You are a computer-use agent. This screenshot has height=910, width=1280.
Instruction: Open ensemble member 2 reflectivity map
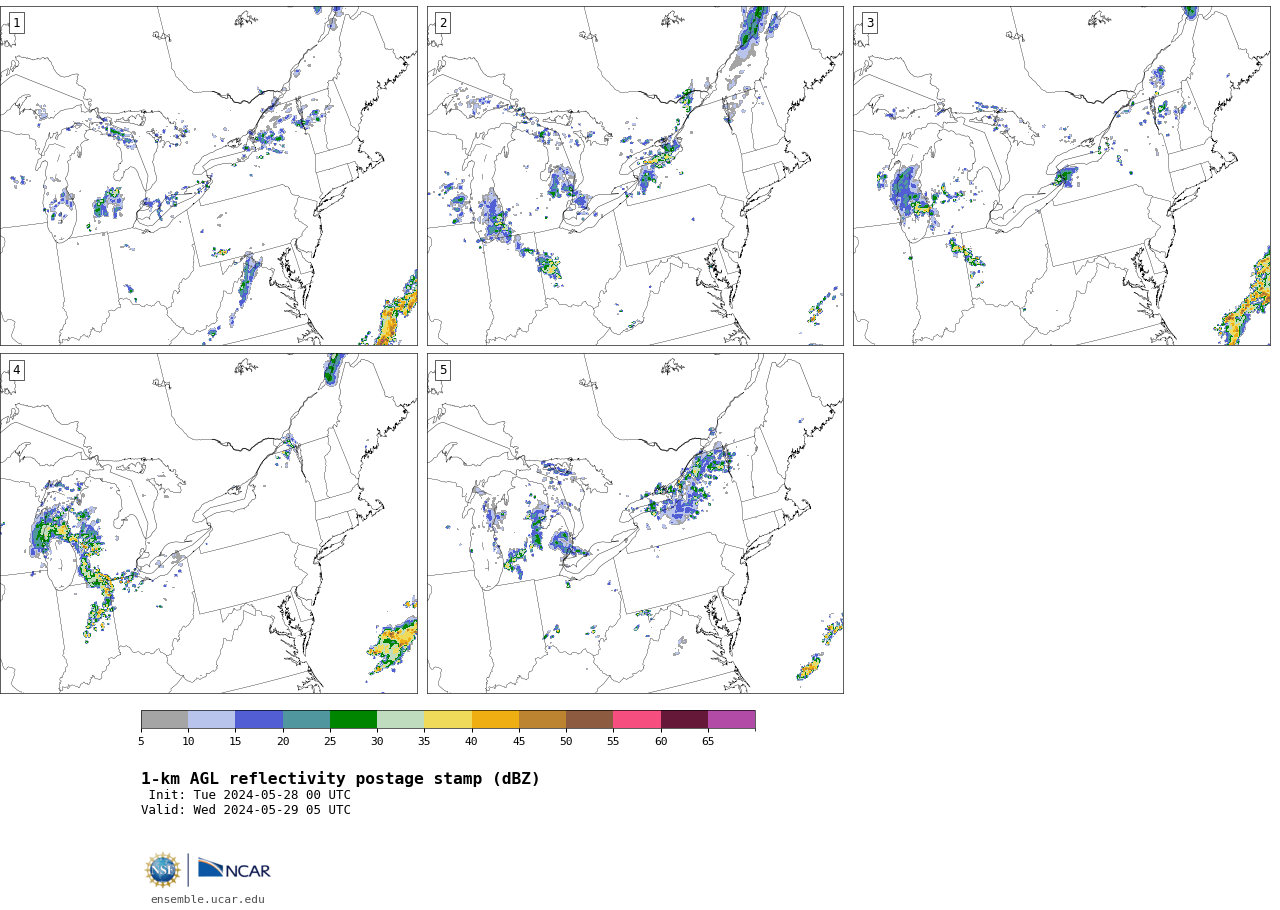(x=635, y=176)
